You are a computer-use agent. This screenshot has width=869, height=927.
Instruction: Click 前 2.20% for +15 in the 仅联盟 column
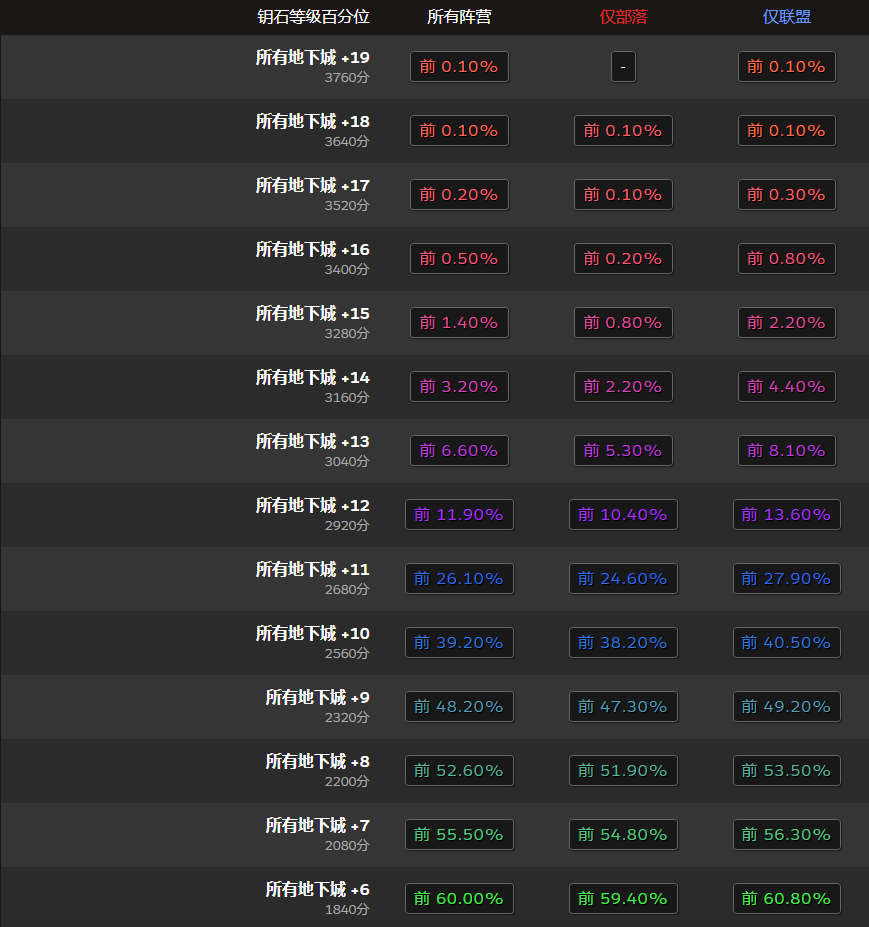tap(787, 323)
